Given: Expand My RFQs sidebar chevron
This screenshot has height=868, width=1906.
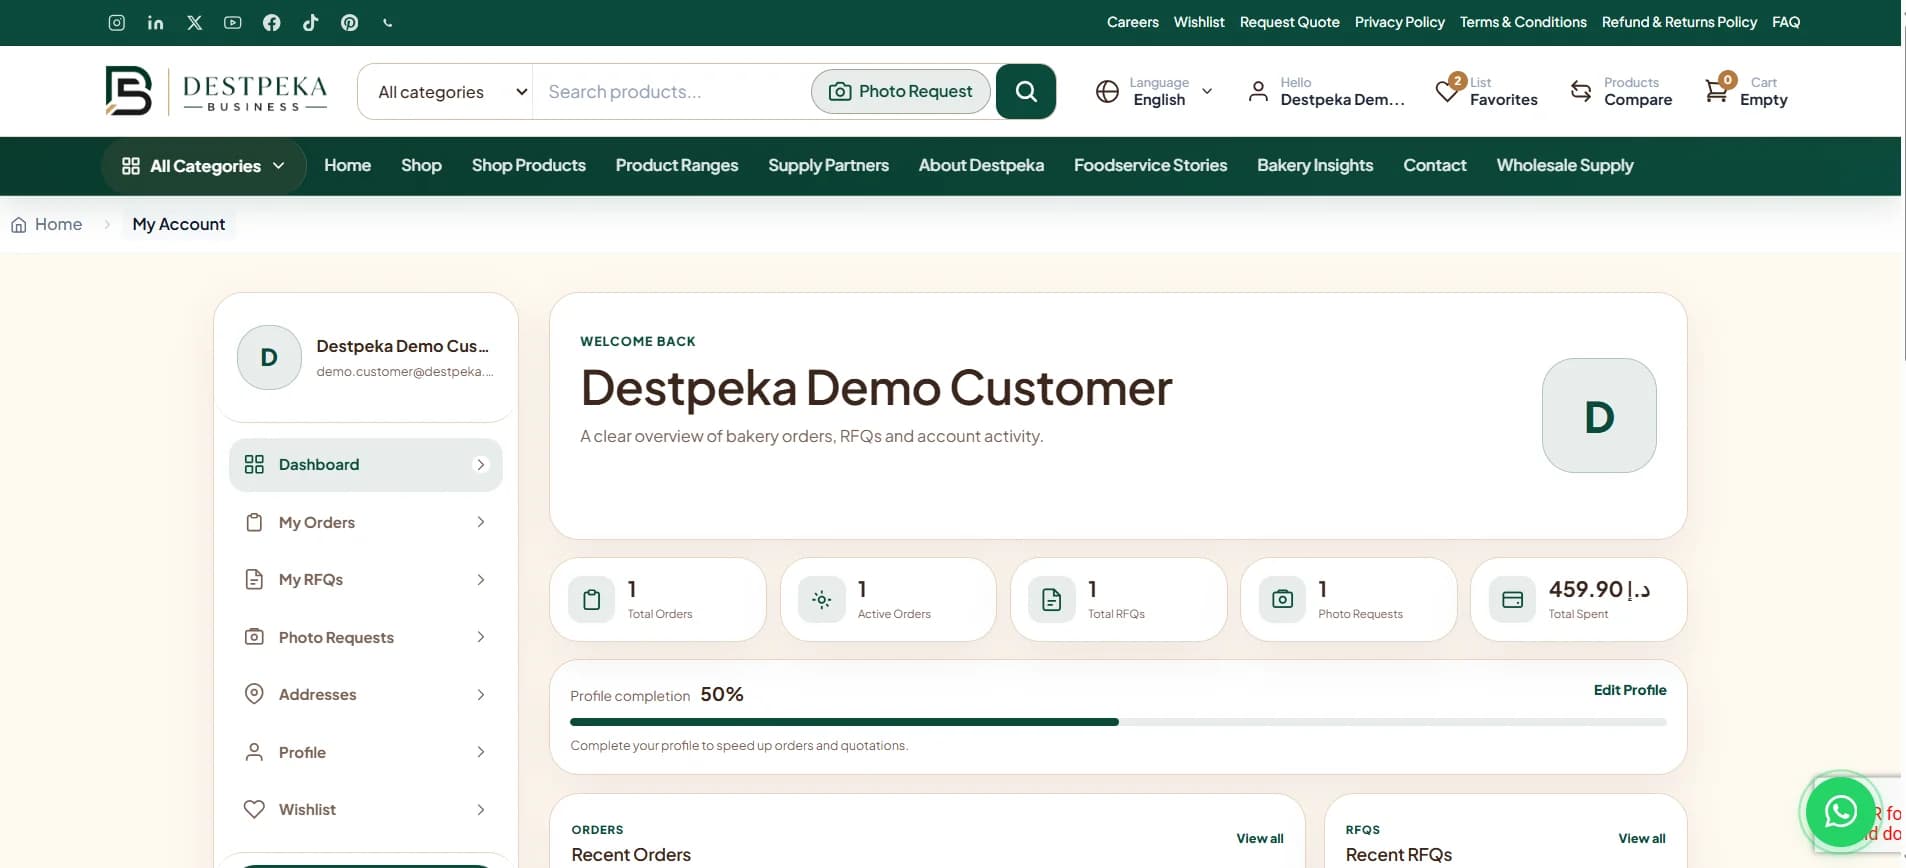Looking at the screenshot, I should 481,580.
